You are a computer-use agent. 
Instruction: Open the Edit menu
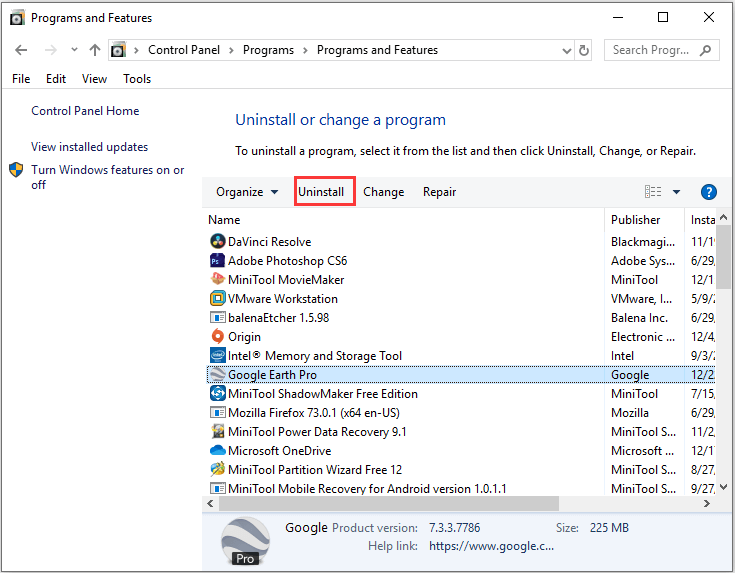click(x=56, y=79)
